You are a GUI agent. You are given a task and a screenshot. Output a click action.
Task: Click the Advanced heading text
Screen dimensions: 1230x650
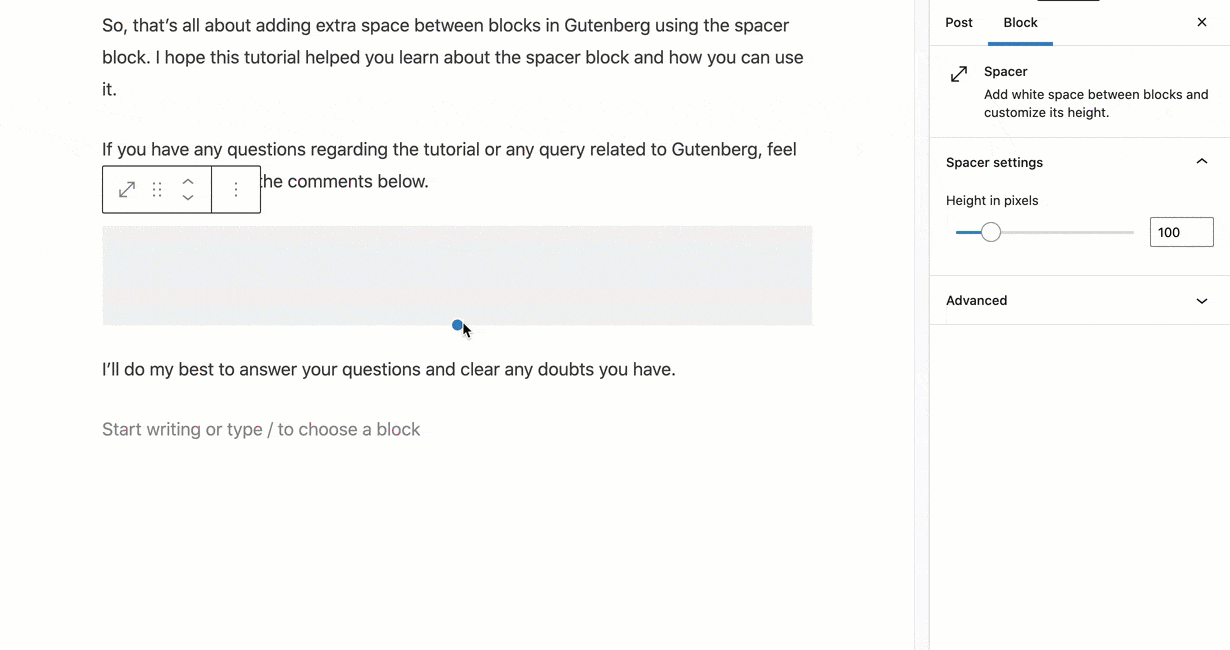pos(976,300)
